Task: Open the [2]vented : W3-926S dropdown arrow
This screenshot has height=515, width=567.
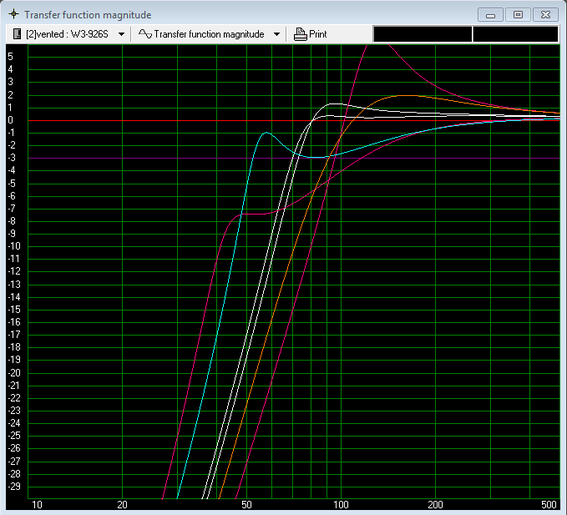Action: (122, 34)
